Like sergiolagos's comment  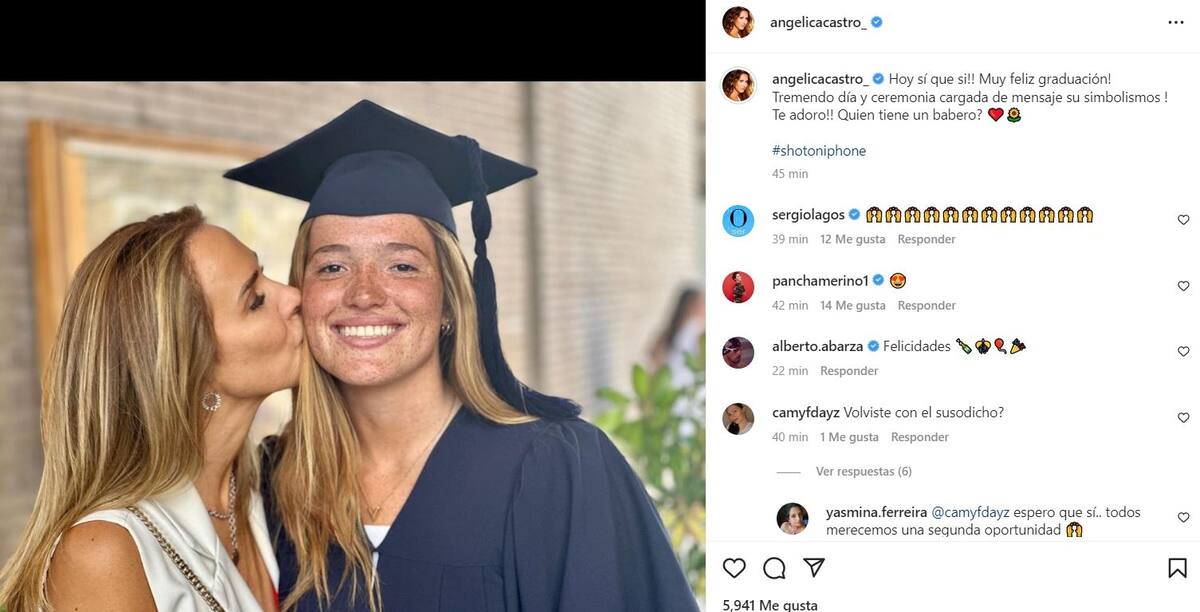[x=1183, y=220]
